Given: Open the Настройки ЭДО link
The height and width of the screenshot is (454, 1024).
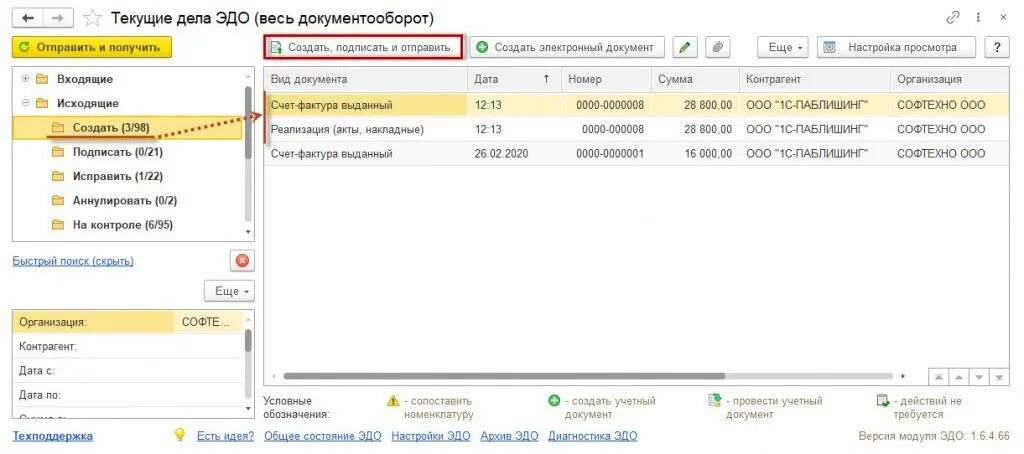Looking at the screenshot, I should click(x=430, y=436).
